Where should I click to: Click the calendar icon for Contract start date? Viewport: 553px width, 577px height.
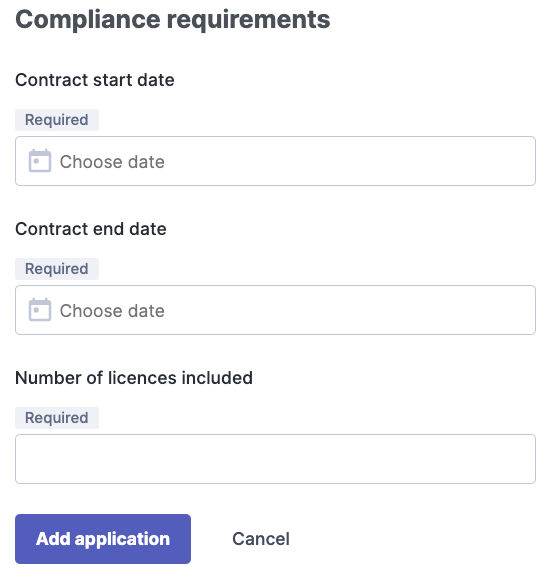40,160
